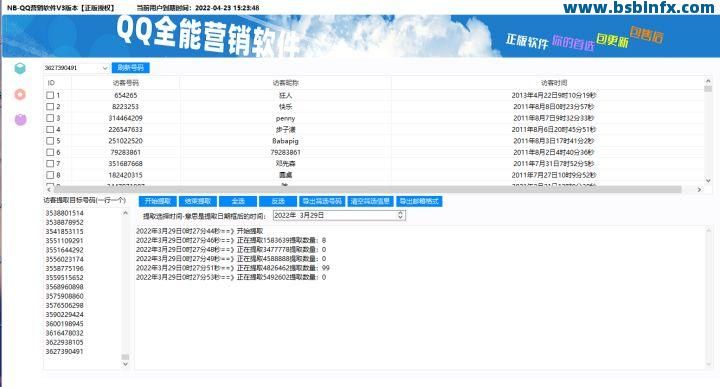Screen dimensions: 720x387
Task: Click the visitor table's scroll-up arrow
Action: (x=708, y=81)
